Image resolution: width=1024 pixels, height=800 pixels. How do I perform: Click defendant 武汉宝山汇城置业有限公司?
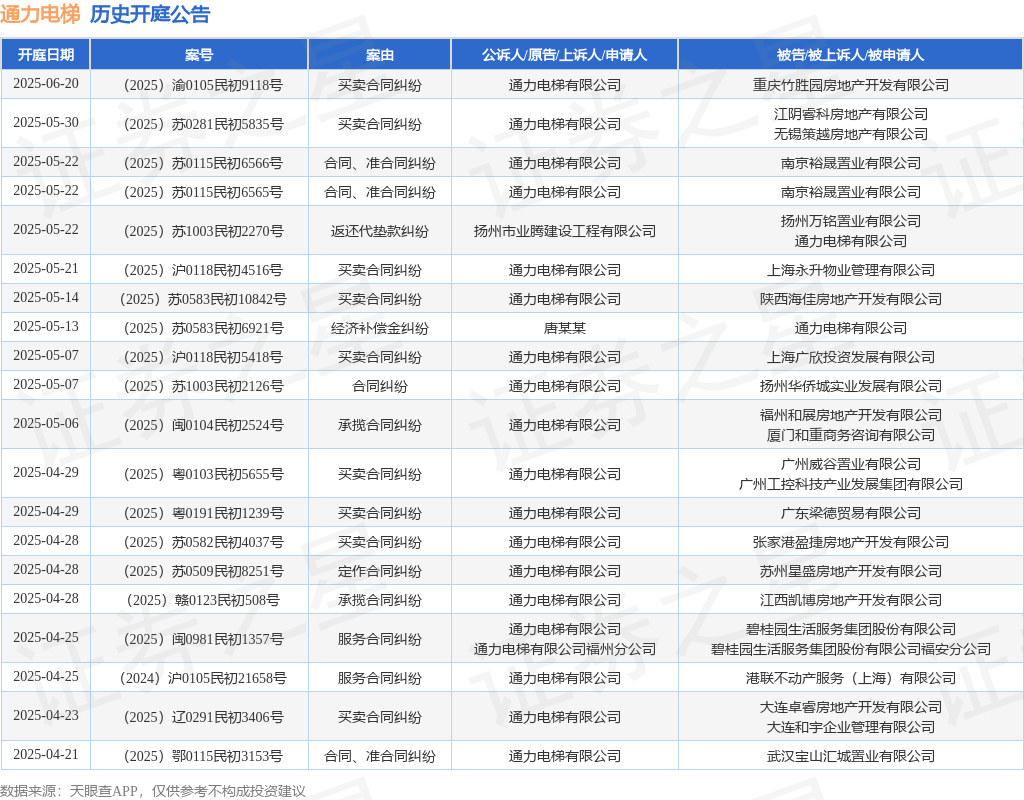850,756
